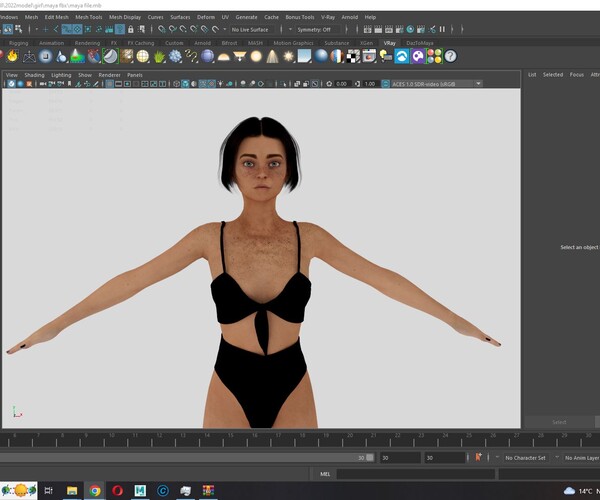
Task: Open the Mesh Tools menu
Action: 88,17
